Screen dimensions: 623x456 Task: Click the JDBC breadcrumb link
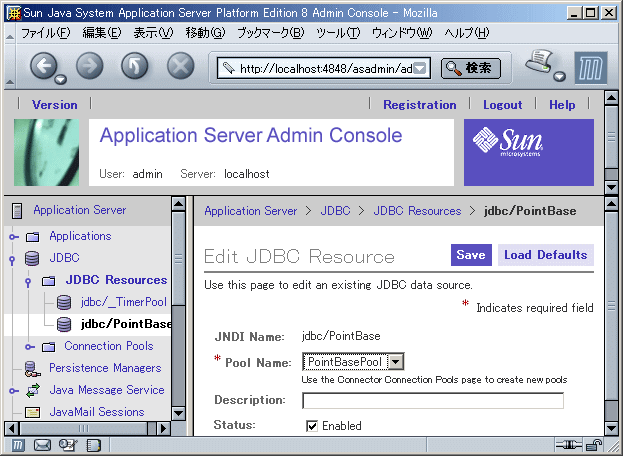(x=335, y=211)
